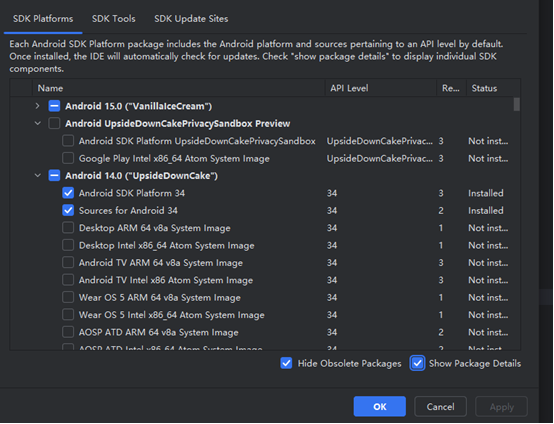
Task: Click the Re... revision column header
Action: [451, 88]
